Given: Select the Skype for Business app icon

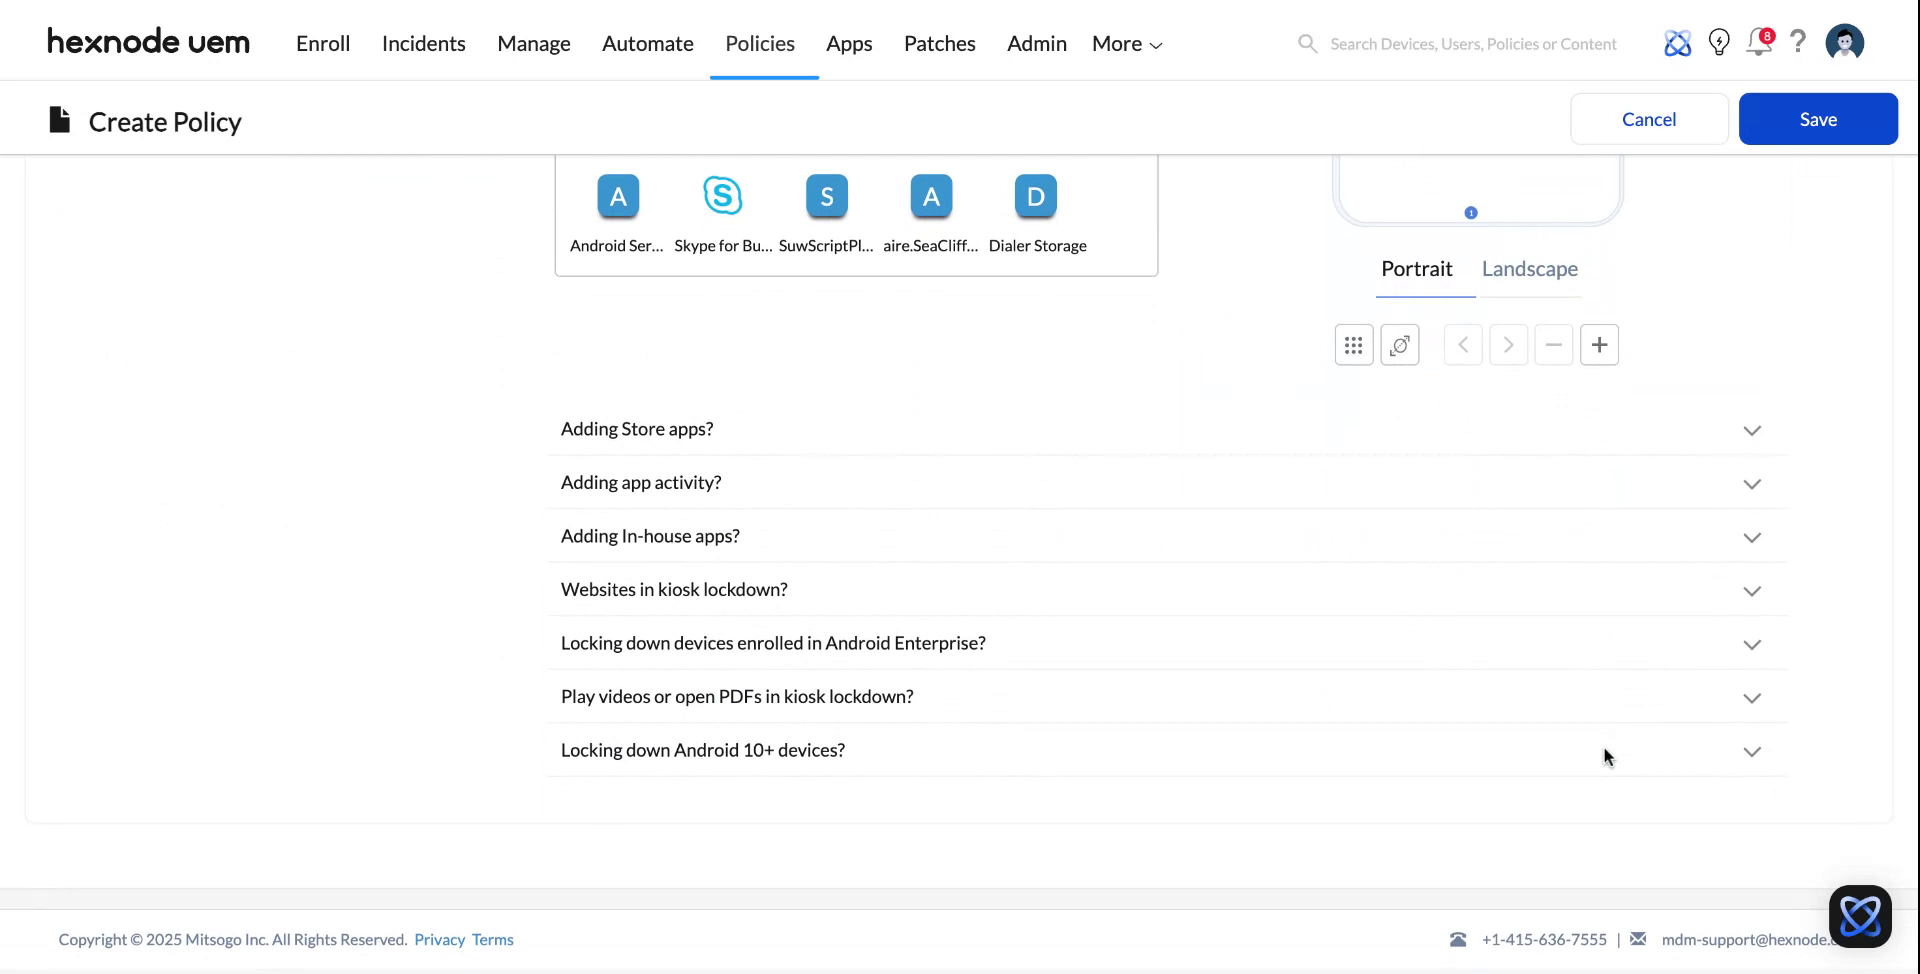Looking at the screenshot, I should 722,196.
